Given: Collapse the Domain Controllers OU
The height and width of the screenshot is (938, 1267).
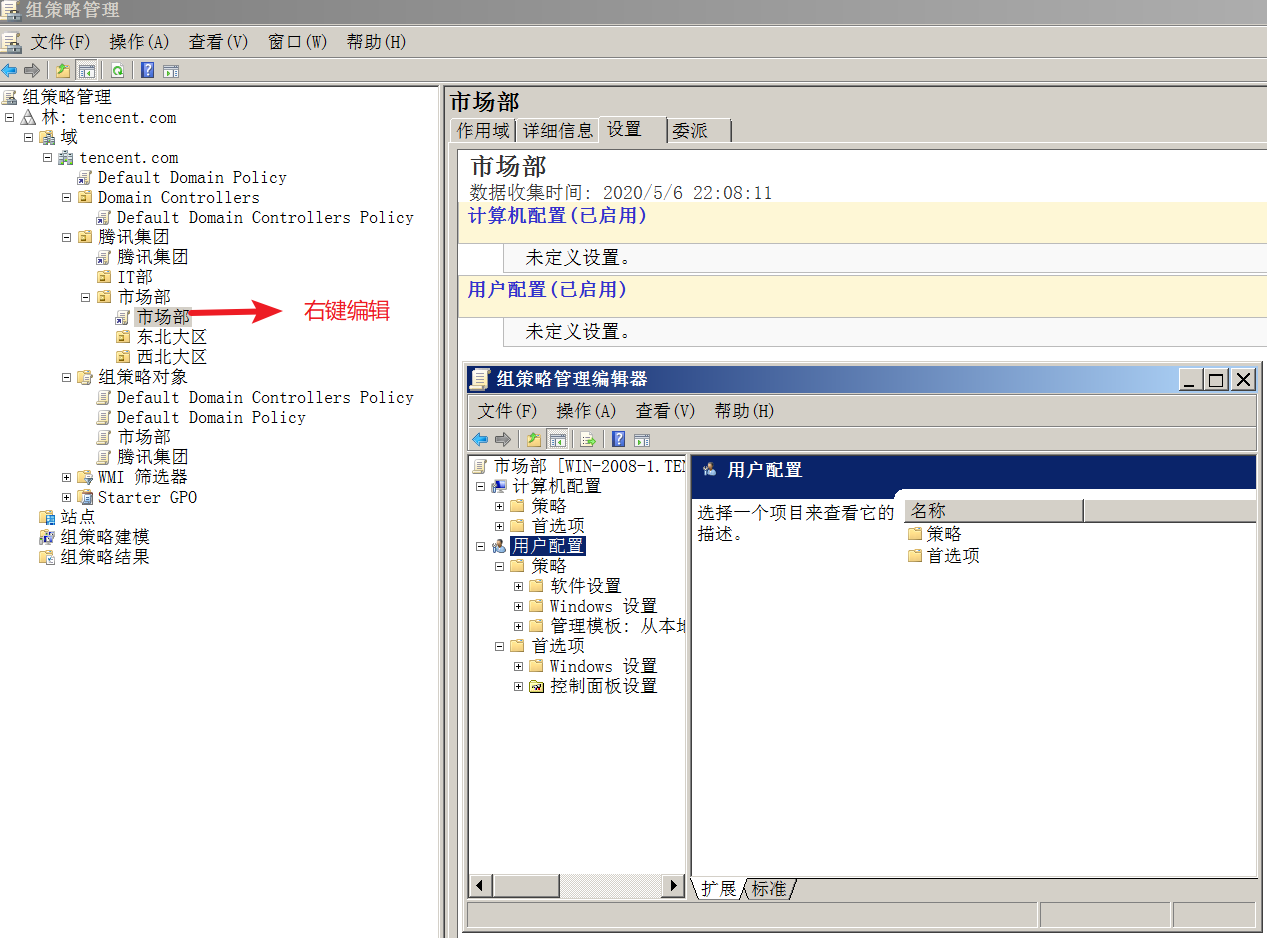Looking at the screenshot, I should tap(67, 197).
